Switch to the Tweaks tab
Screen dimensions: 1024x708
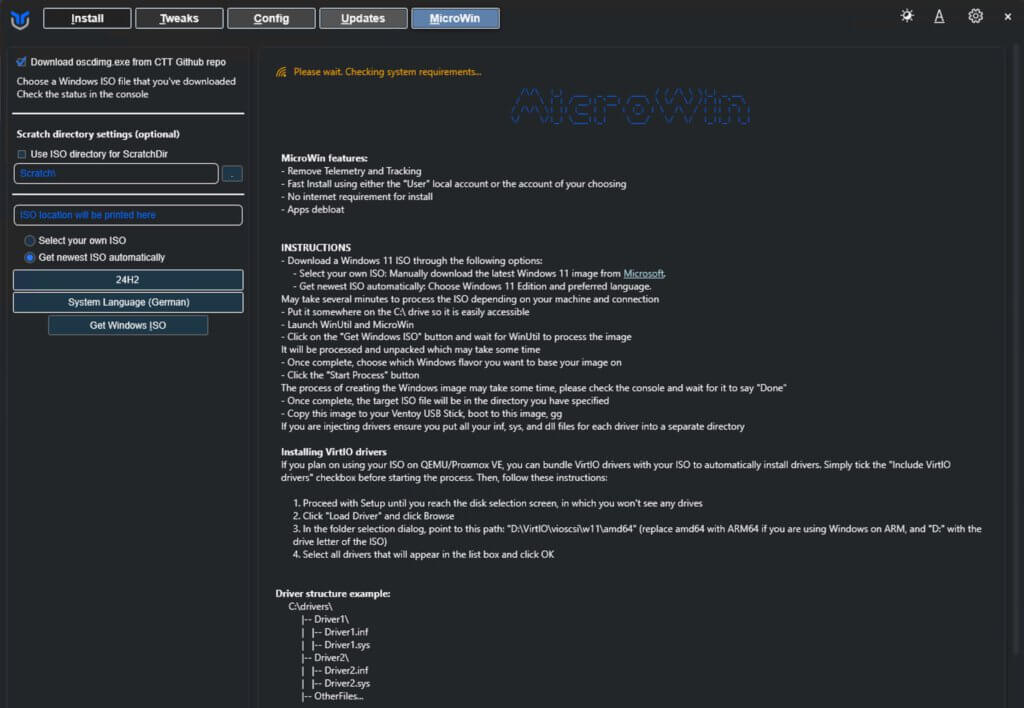click(179, 18)
